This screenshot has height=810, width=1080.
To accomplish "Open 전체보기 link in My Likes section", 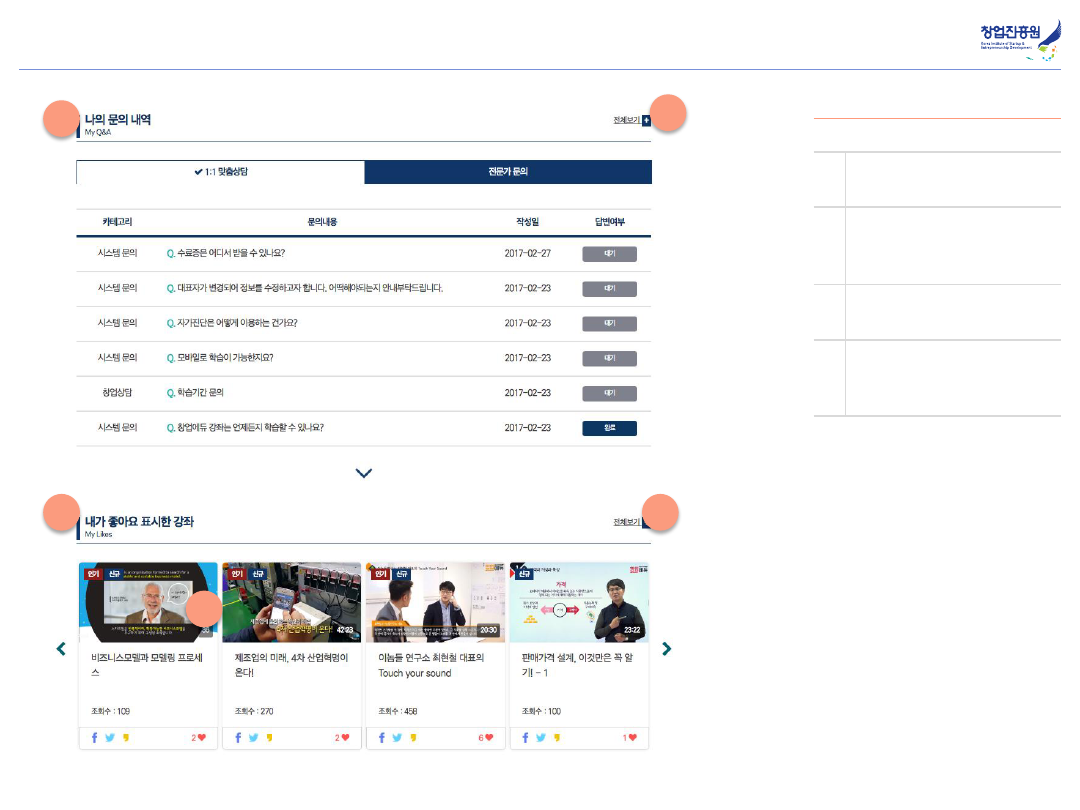I will 627,522.
